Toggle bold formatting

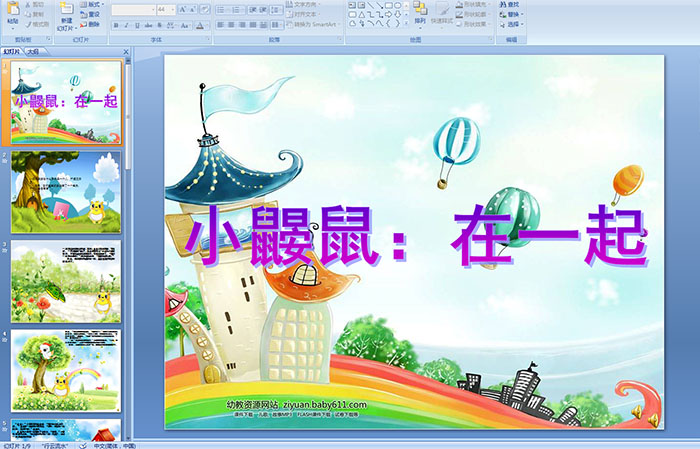tap(115, 24)
